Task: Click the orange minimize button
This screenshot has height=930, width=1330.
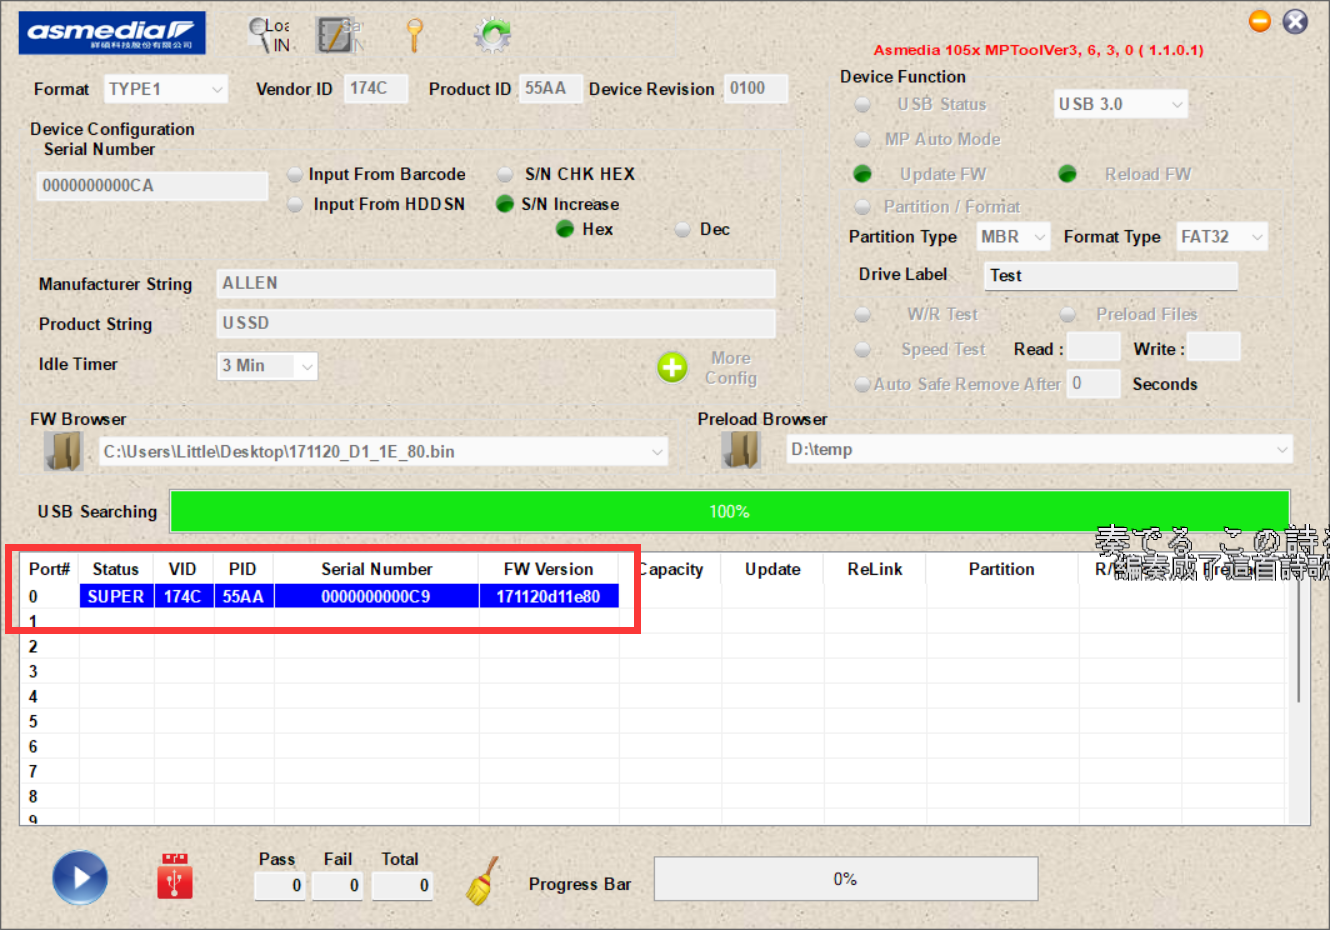Action: point(1260,21)
